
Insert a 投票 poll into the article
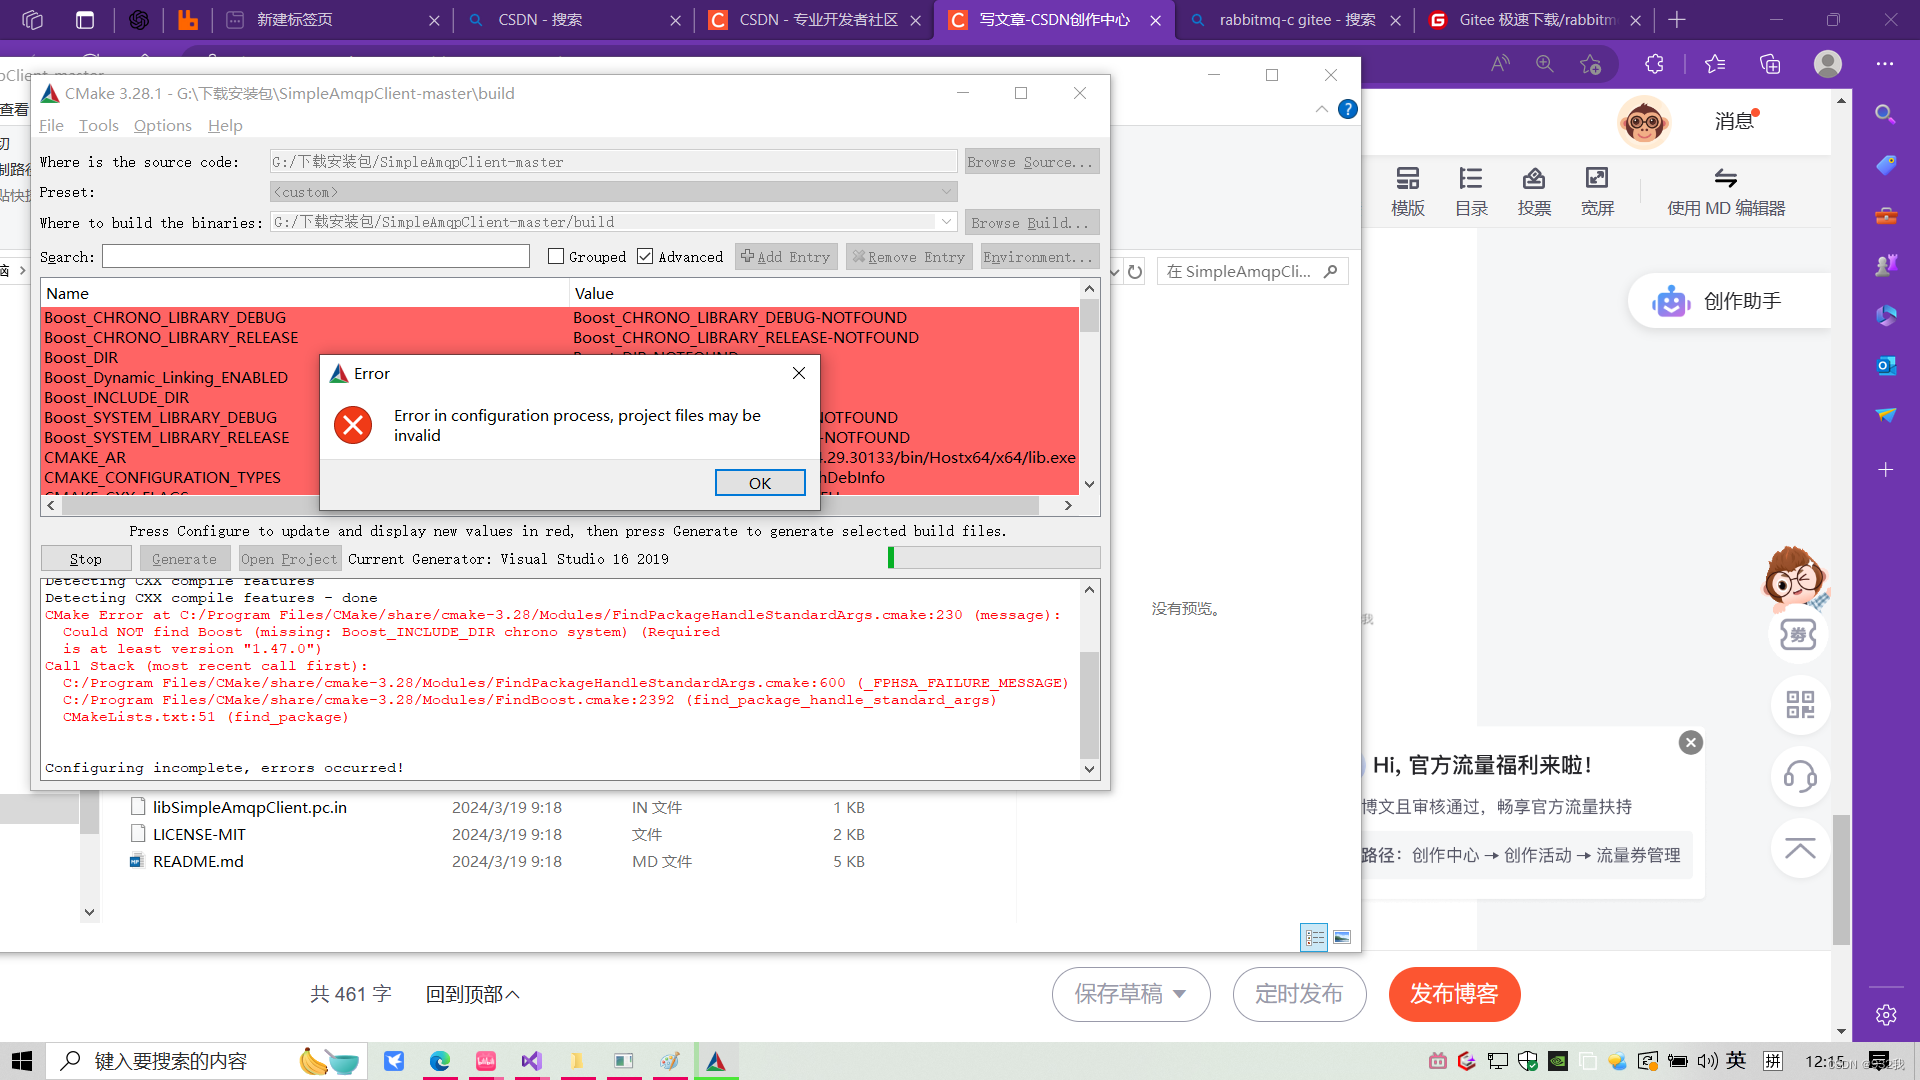[x=1534, y=190]
